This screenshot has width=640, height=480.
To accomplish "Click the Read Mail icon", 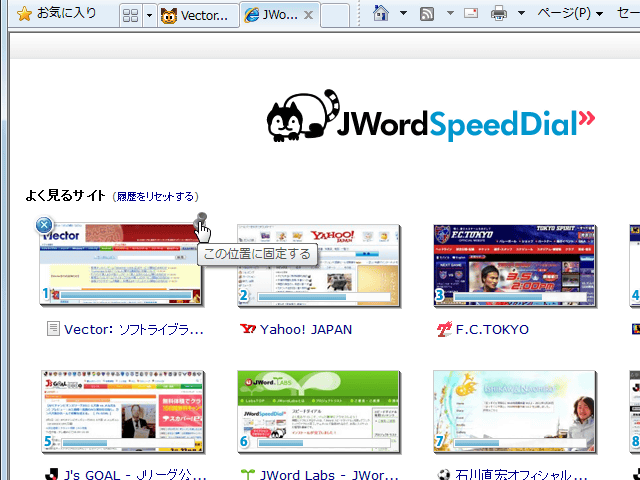I will point(471,13).
